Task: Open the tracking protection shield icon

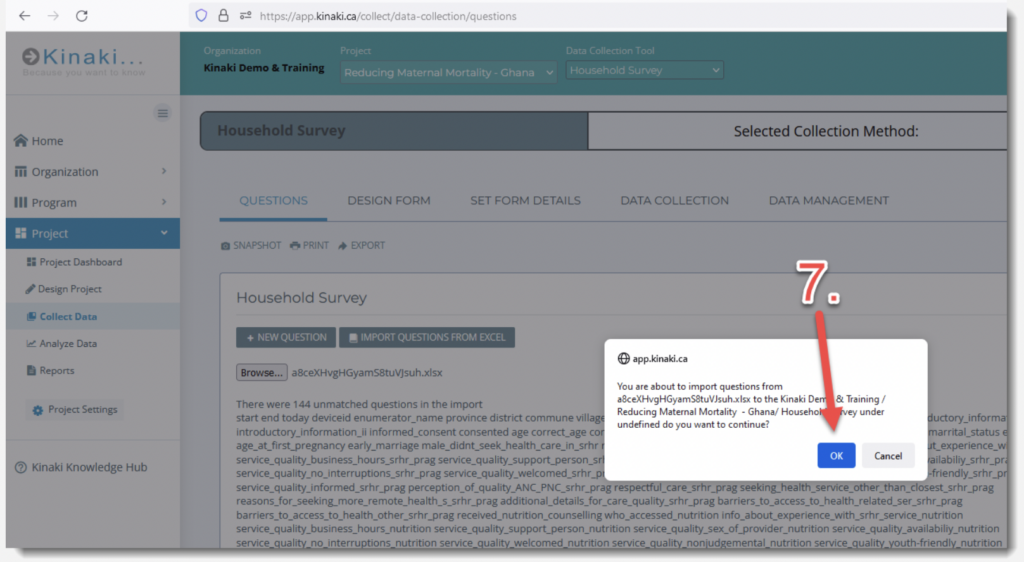Action: pyautogui.click(x=201, y=16)
